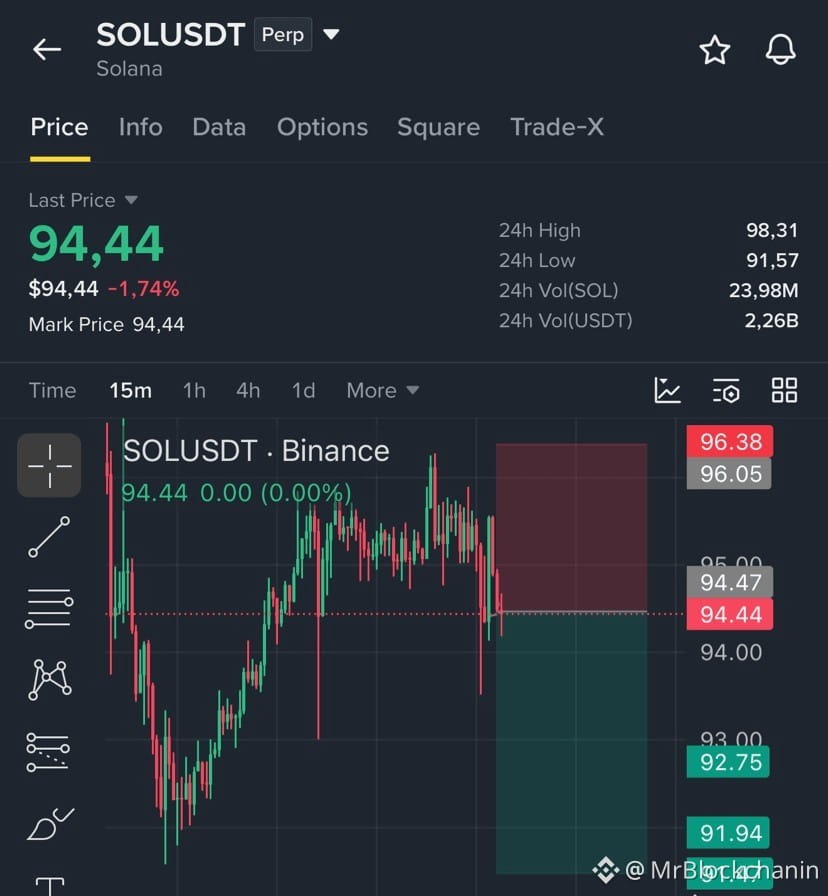Click the 24h High value 98,31
The image size is (828, 896).
click(x=772, y=230)
